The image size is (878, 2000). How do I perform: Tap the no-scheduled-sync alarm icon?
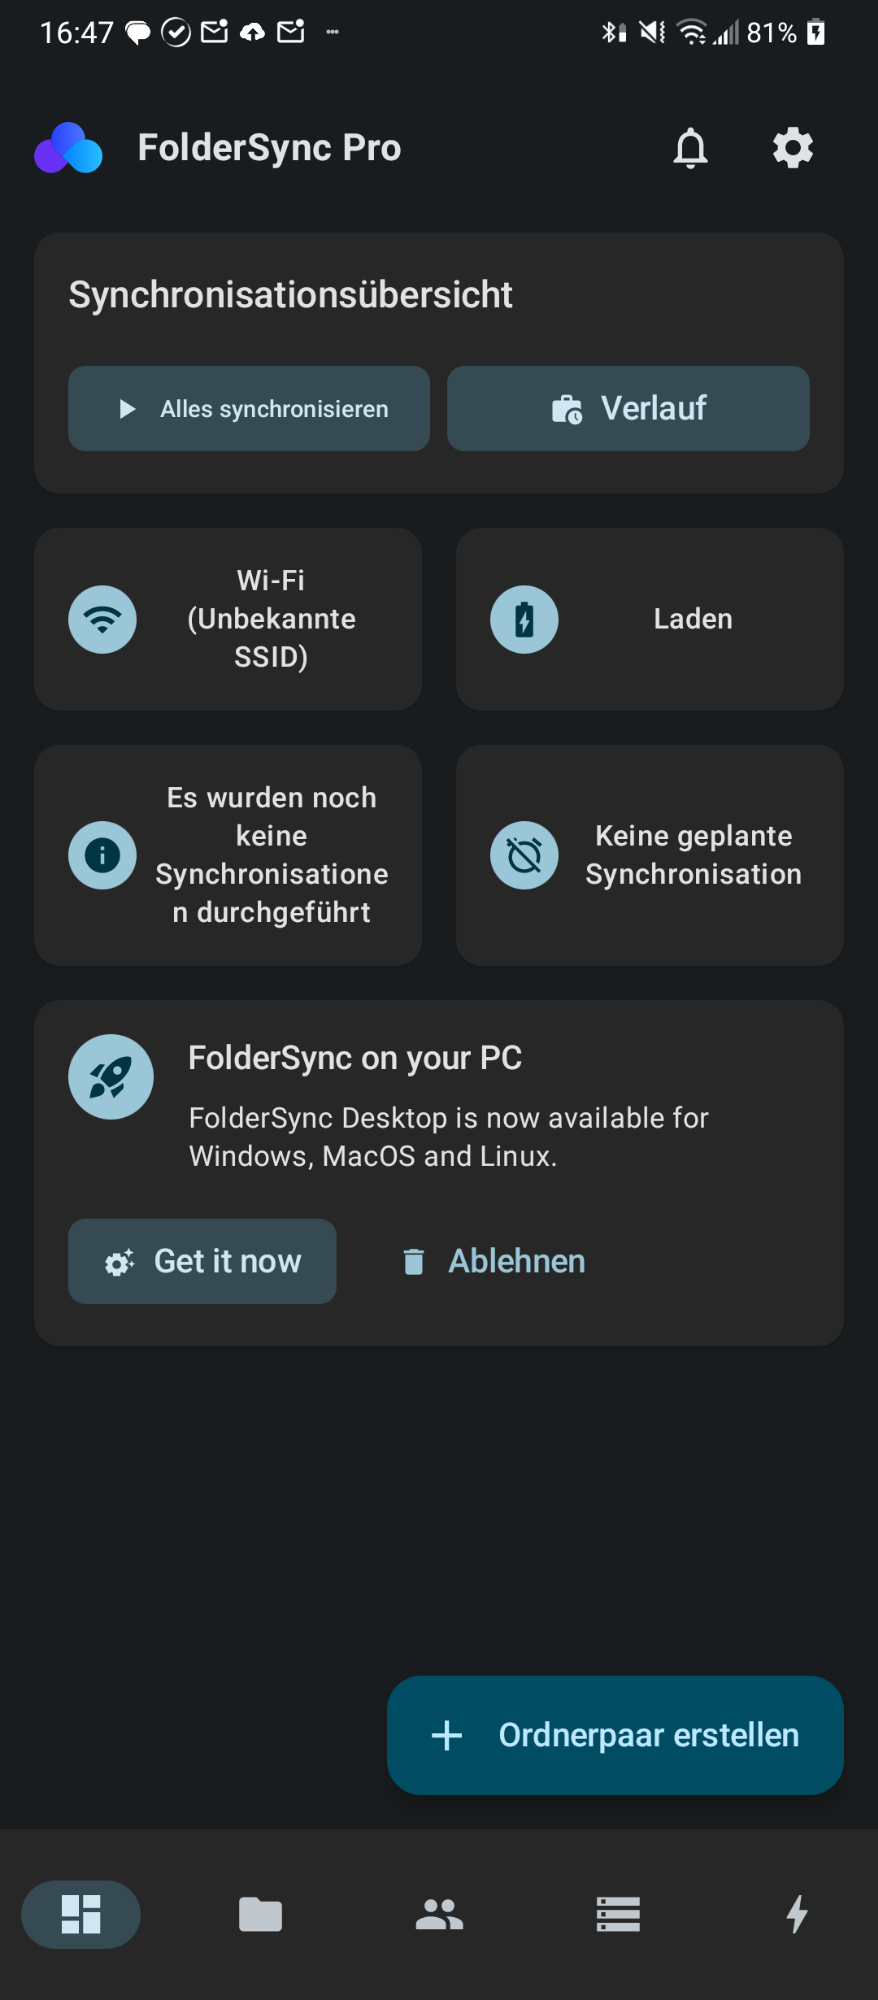click(524, 855)
